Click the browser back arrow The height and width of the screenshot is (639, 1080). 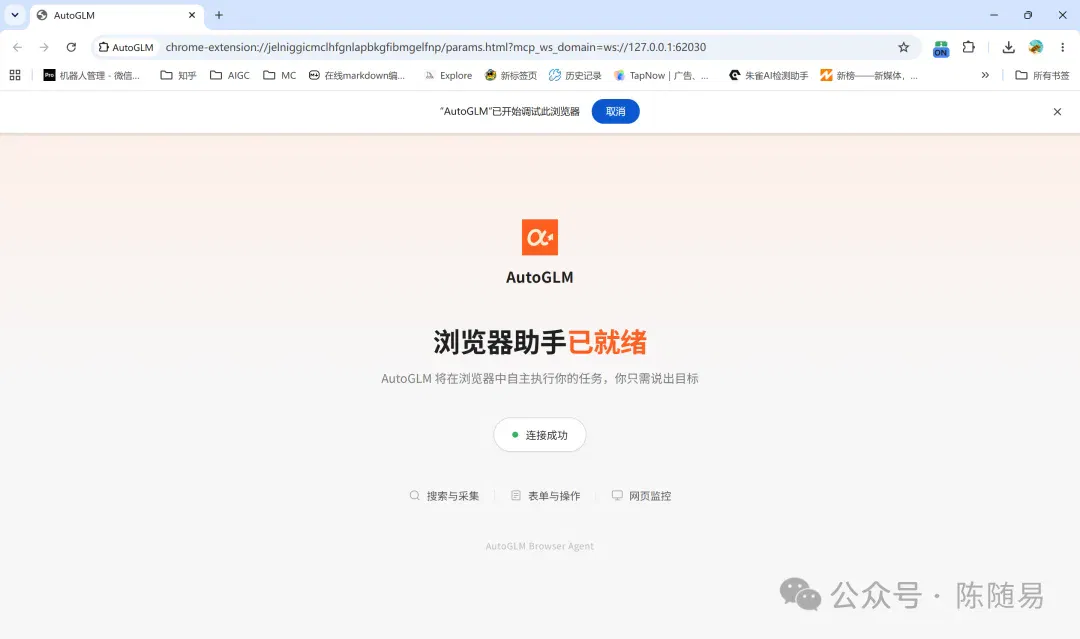17,47
